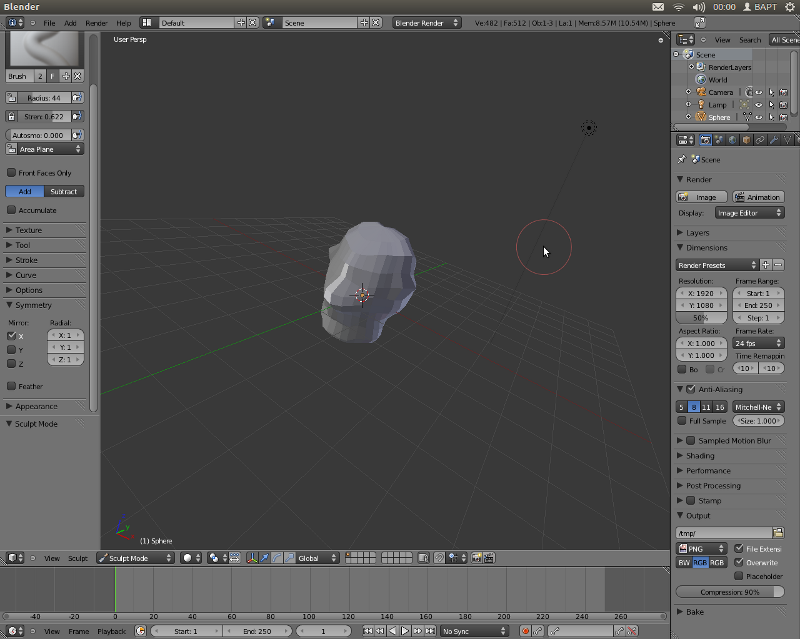Open the Modifiers wrench tab icon

[773, 140]
